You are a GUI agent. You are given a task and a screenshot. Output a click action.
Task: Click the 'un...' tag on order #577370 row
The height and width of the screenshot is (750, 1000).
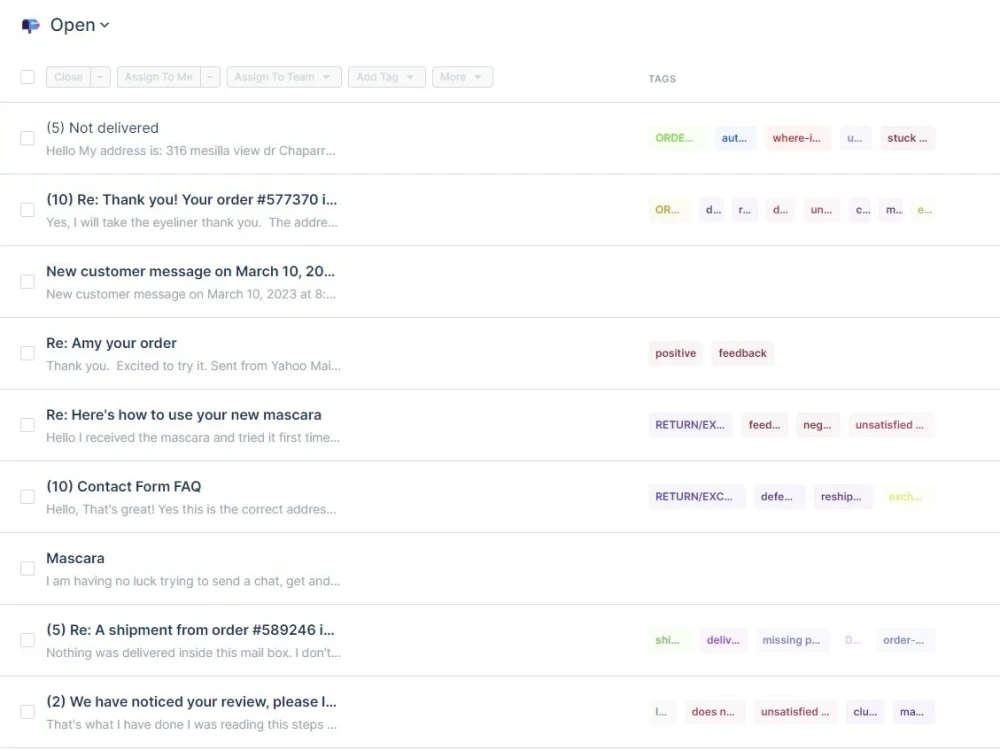point(821,210)
